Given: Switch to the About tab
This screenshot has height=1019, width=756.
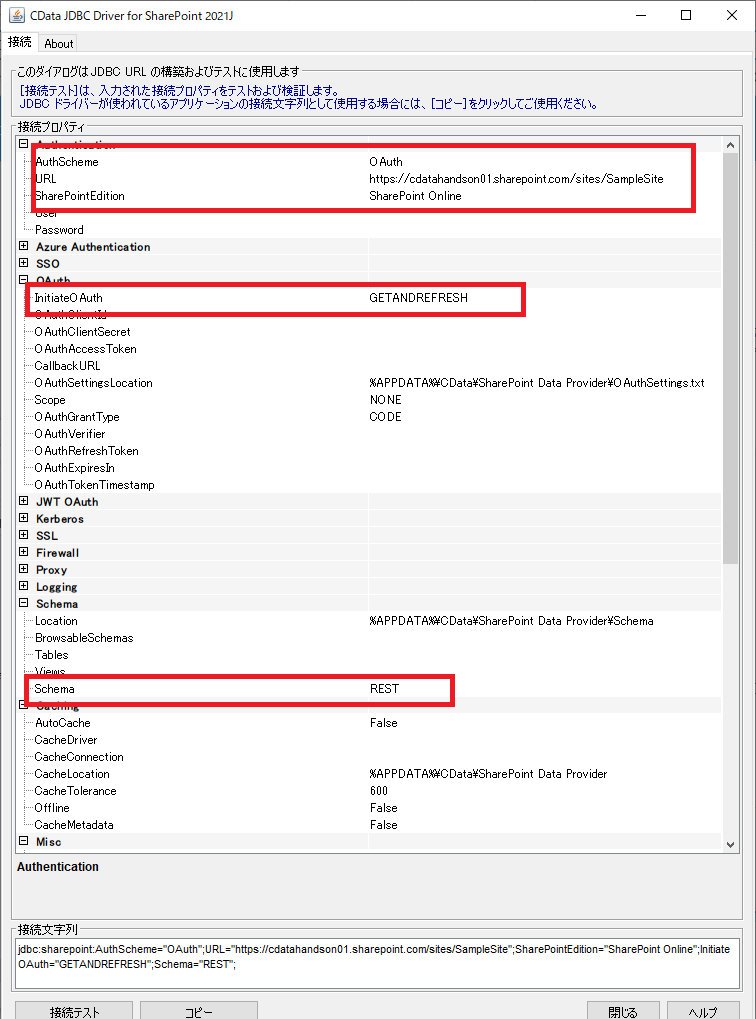Looking at the screenshot, I should pyautogui.click(x=59, y=44).
